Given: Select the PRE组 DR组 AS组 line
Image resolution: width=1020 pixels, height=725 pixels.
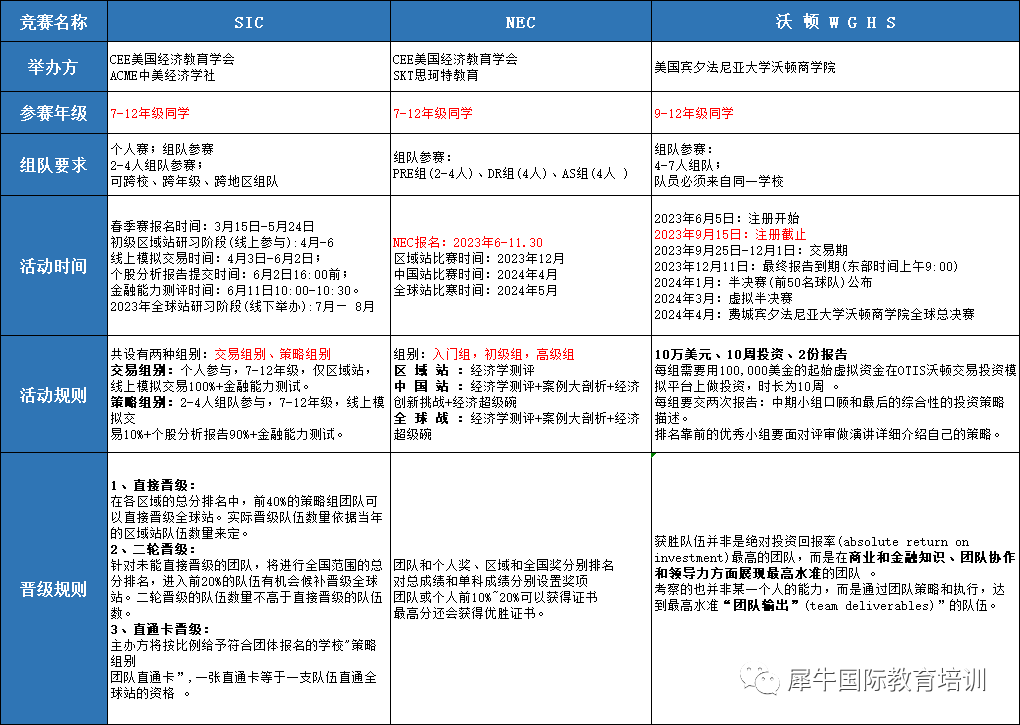Looking at the screenshot, I should tap(511, 174).
